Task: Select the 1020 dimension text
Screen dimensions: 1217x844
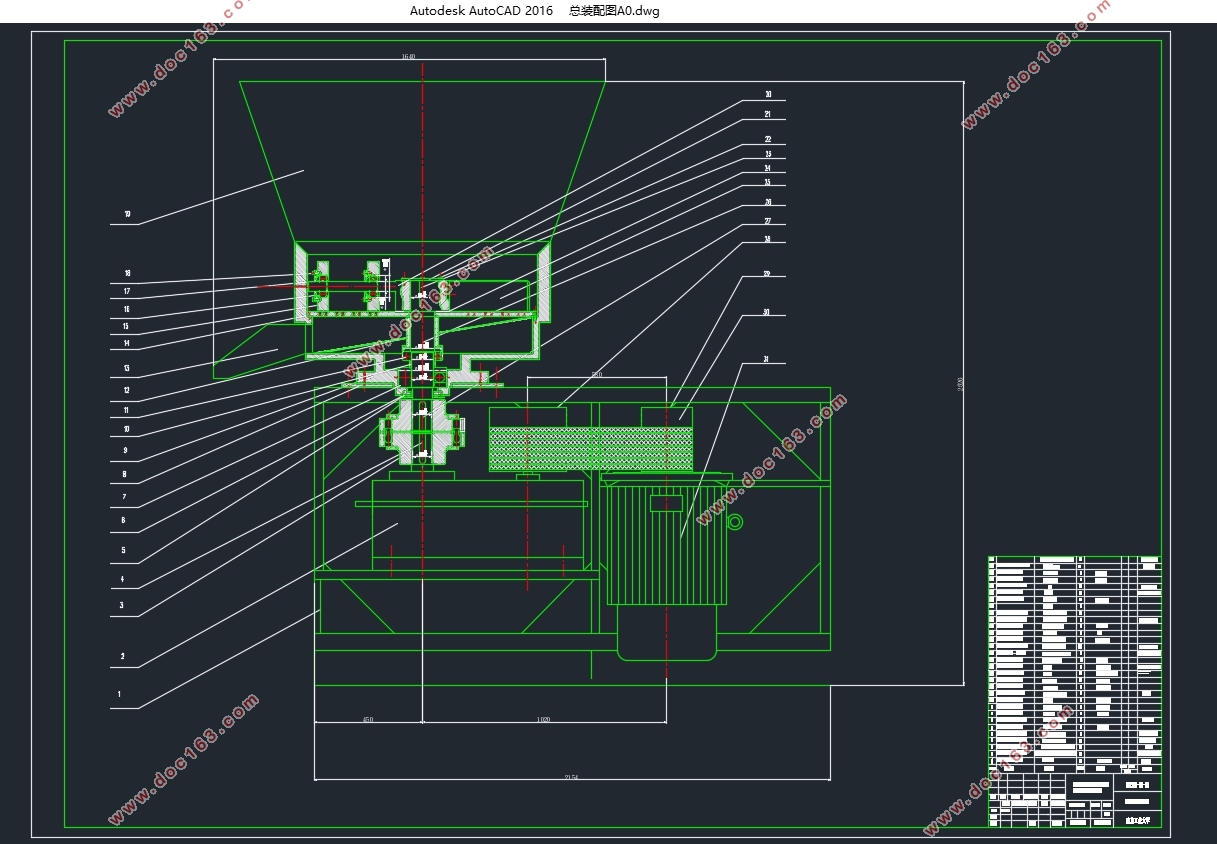Action: point(544,719)
